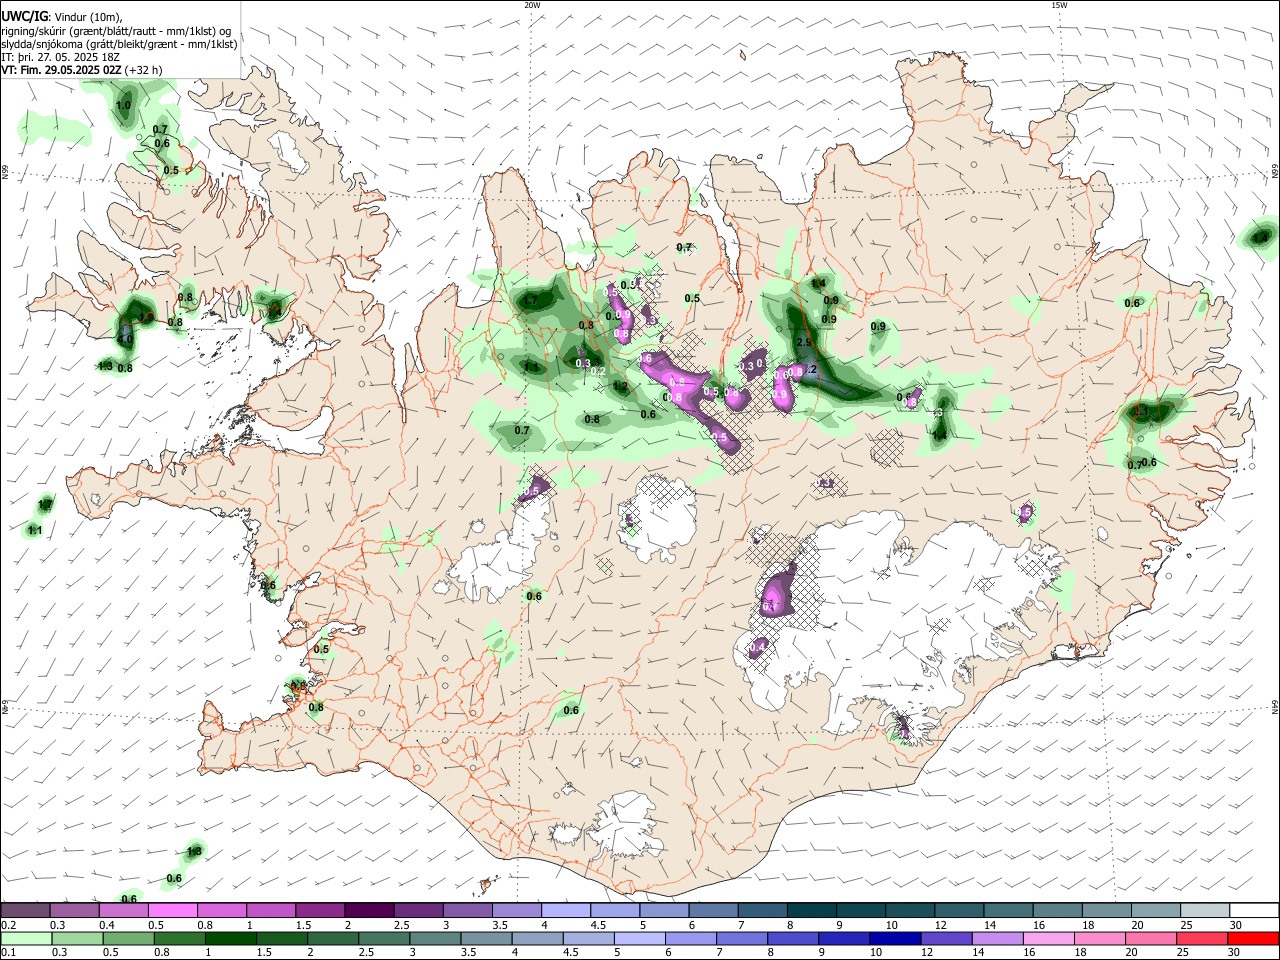Pick the dark teal snow-legend swatch labeled 8
Image resolution: width=1280 pixels, height=960 pixels.
coord(811,910)
